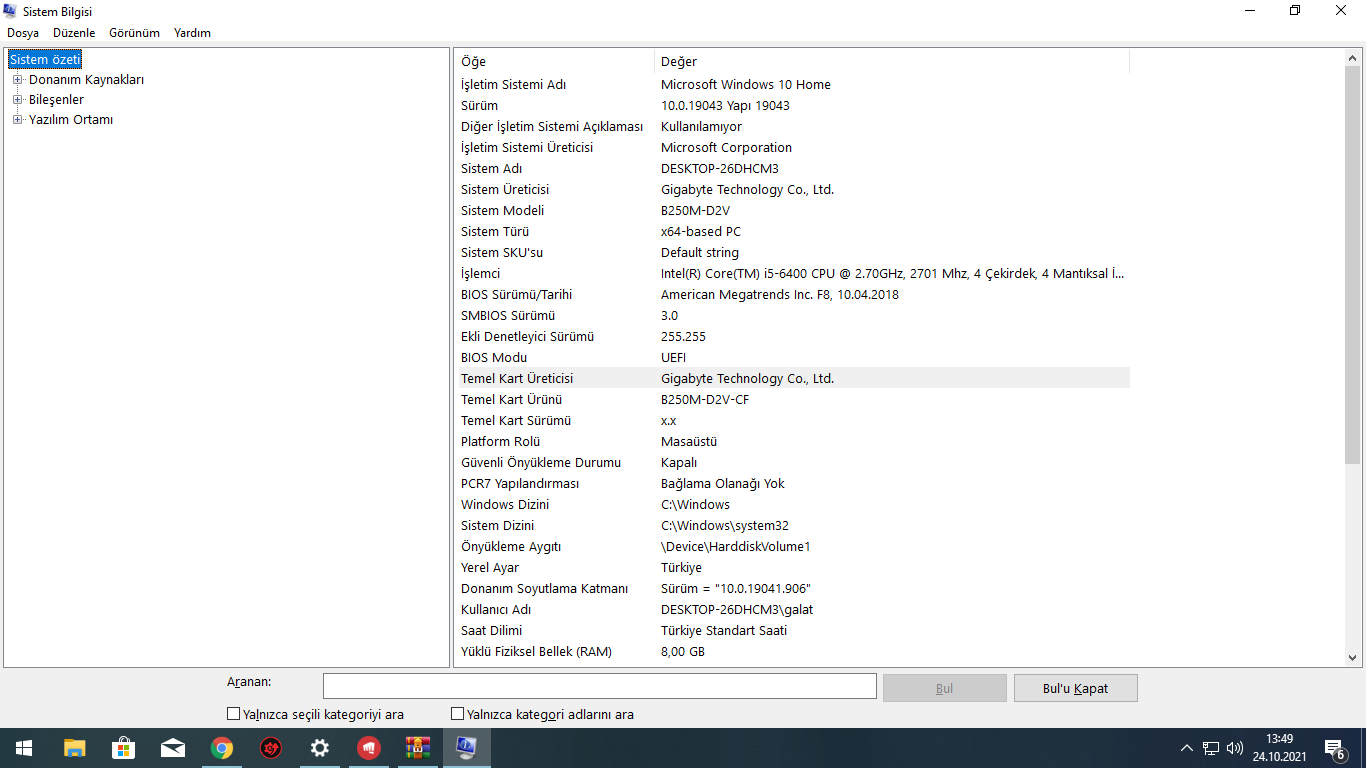Viewport: 1366px width, 768px height.
Task: Open the Mail app on the taskbar
Action: [x=172, y=748]
